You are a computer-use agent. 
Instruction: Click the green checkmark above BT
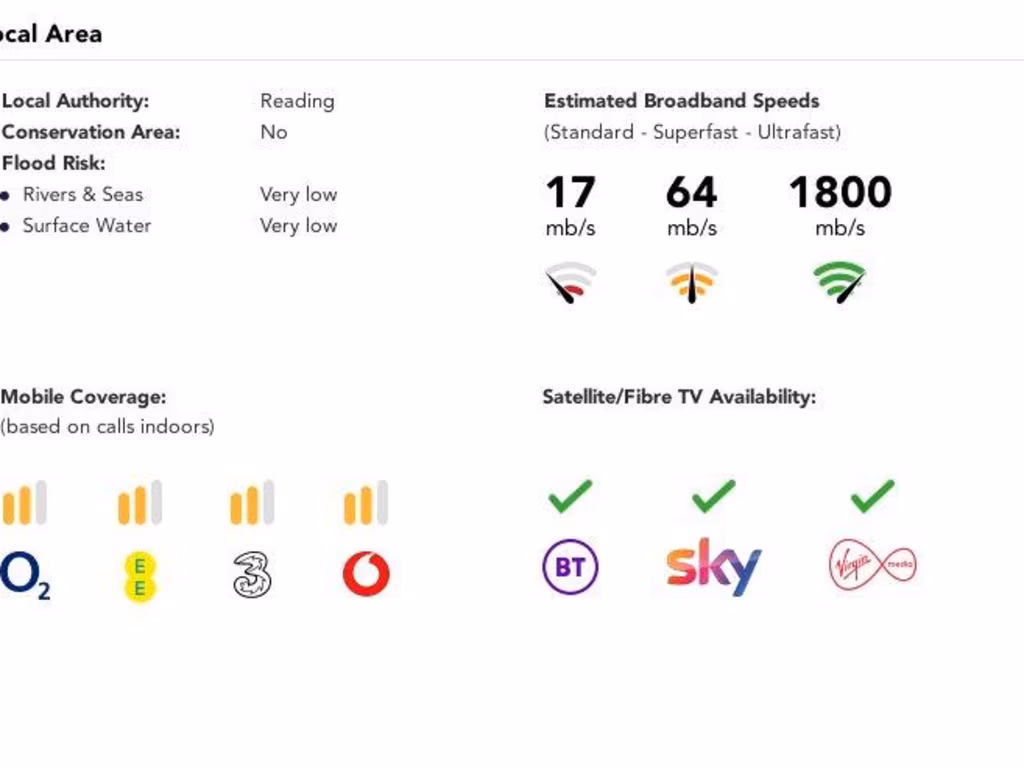click(570, 495)
